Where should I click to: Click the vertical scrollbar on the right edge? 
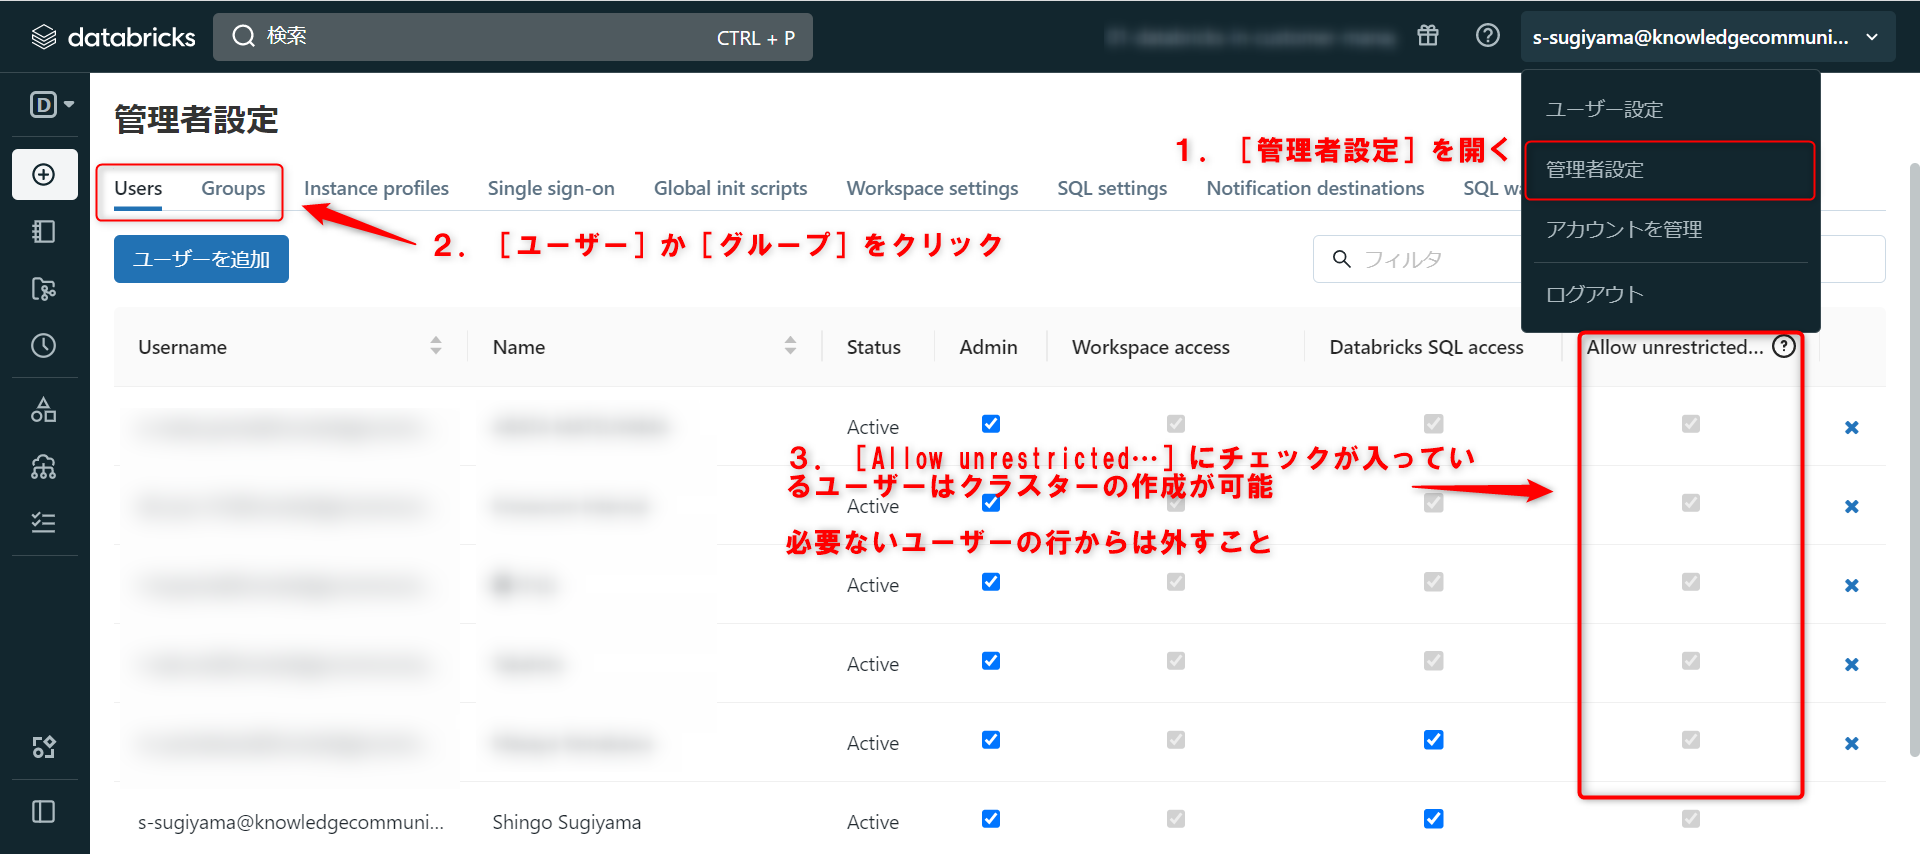pyautogui.click(x=1914, y=460)
